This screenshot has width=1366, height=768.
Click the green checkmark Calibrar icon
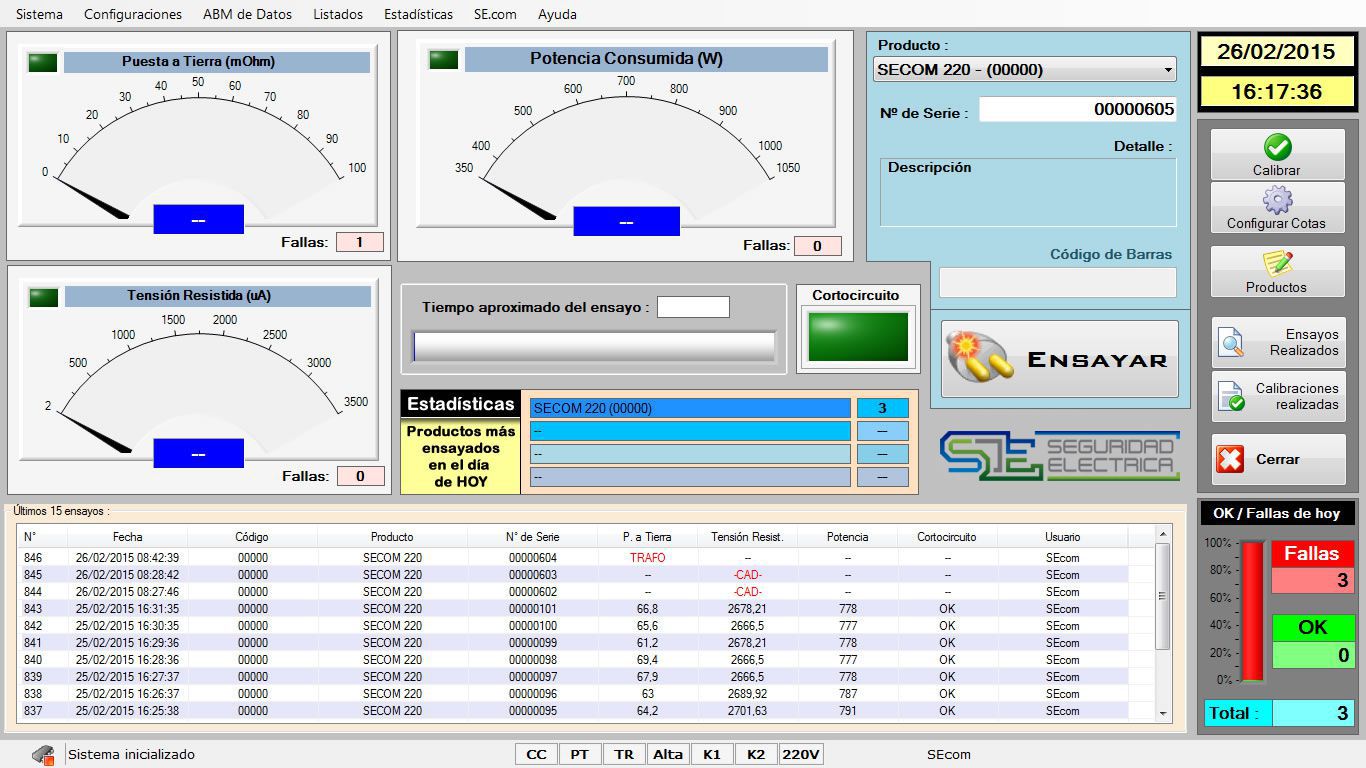(1277, 147)
